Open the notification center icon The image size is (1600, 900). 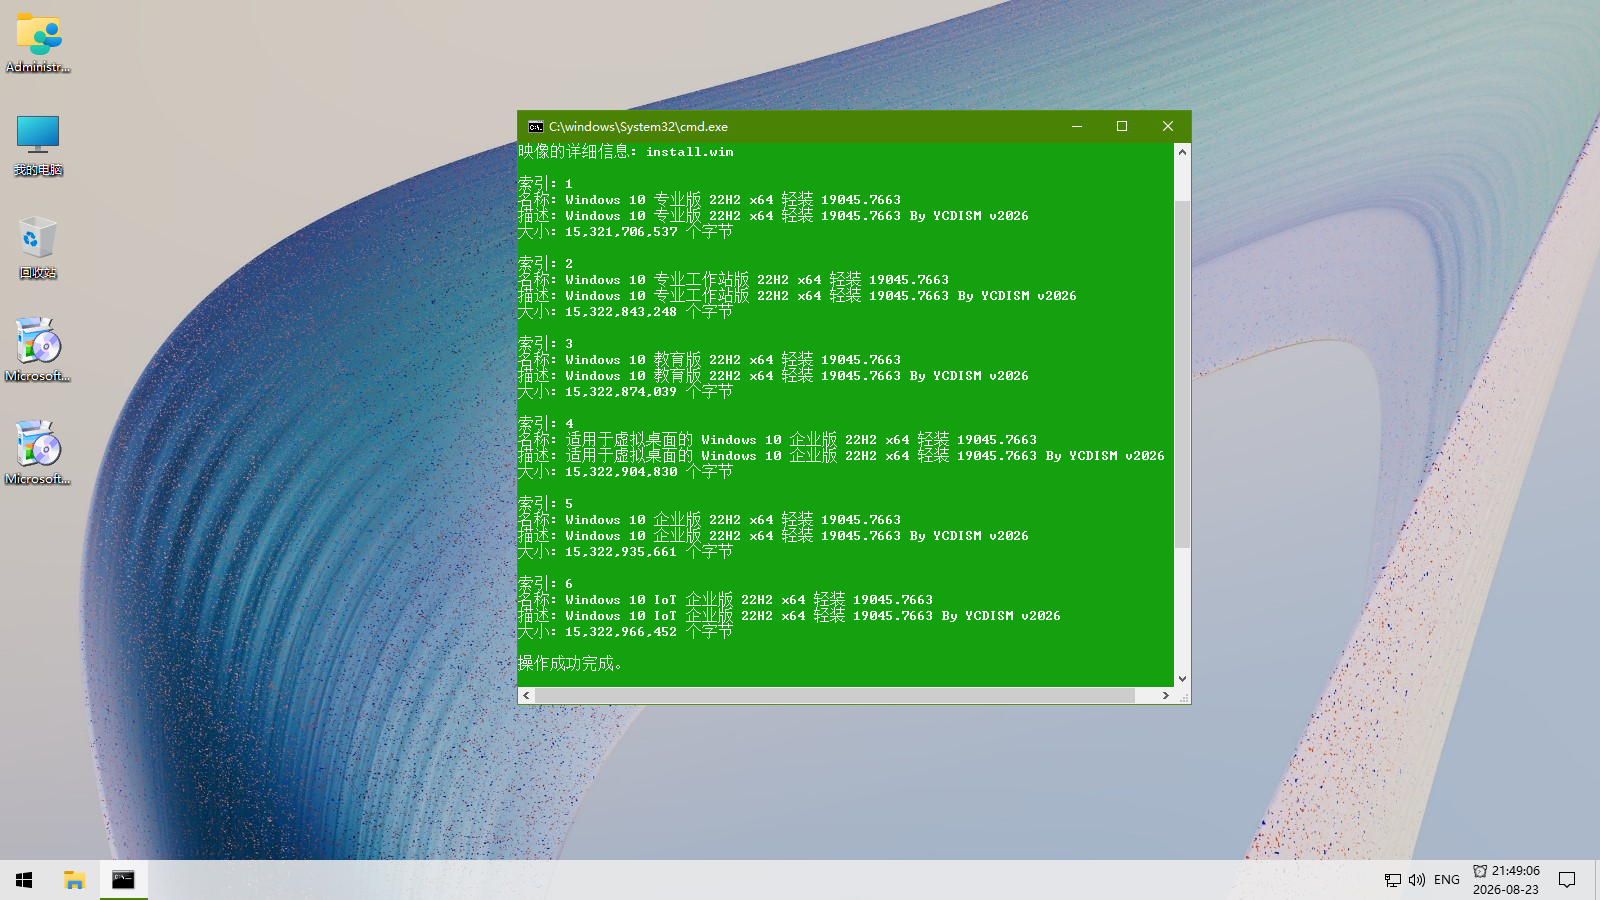pos(1567,880)
